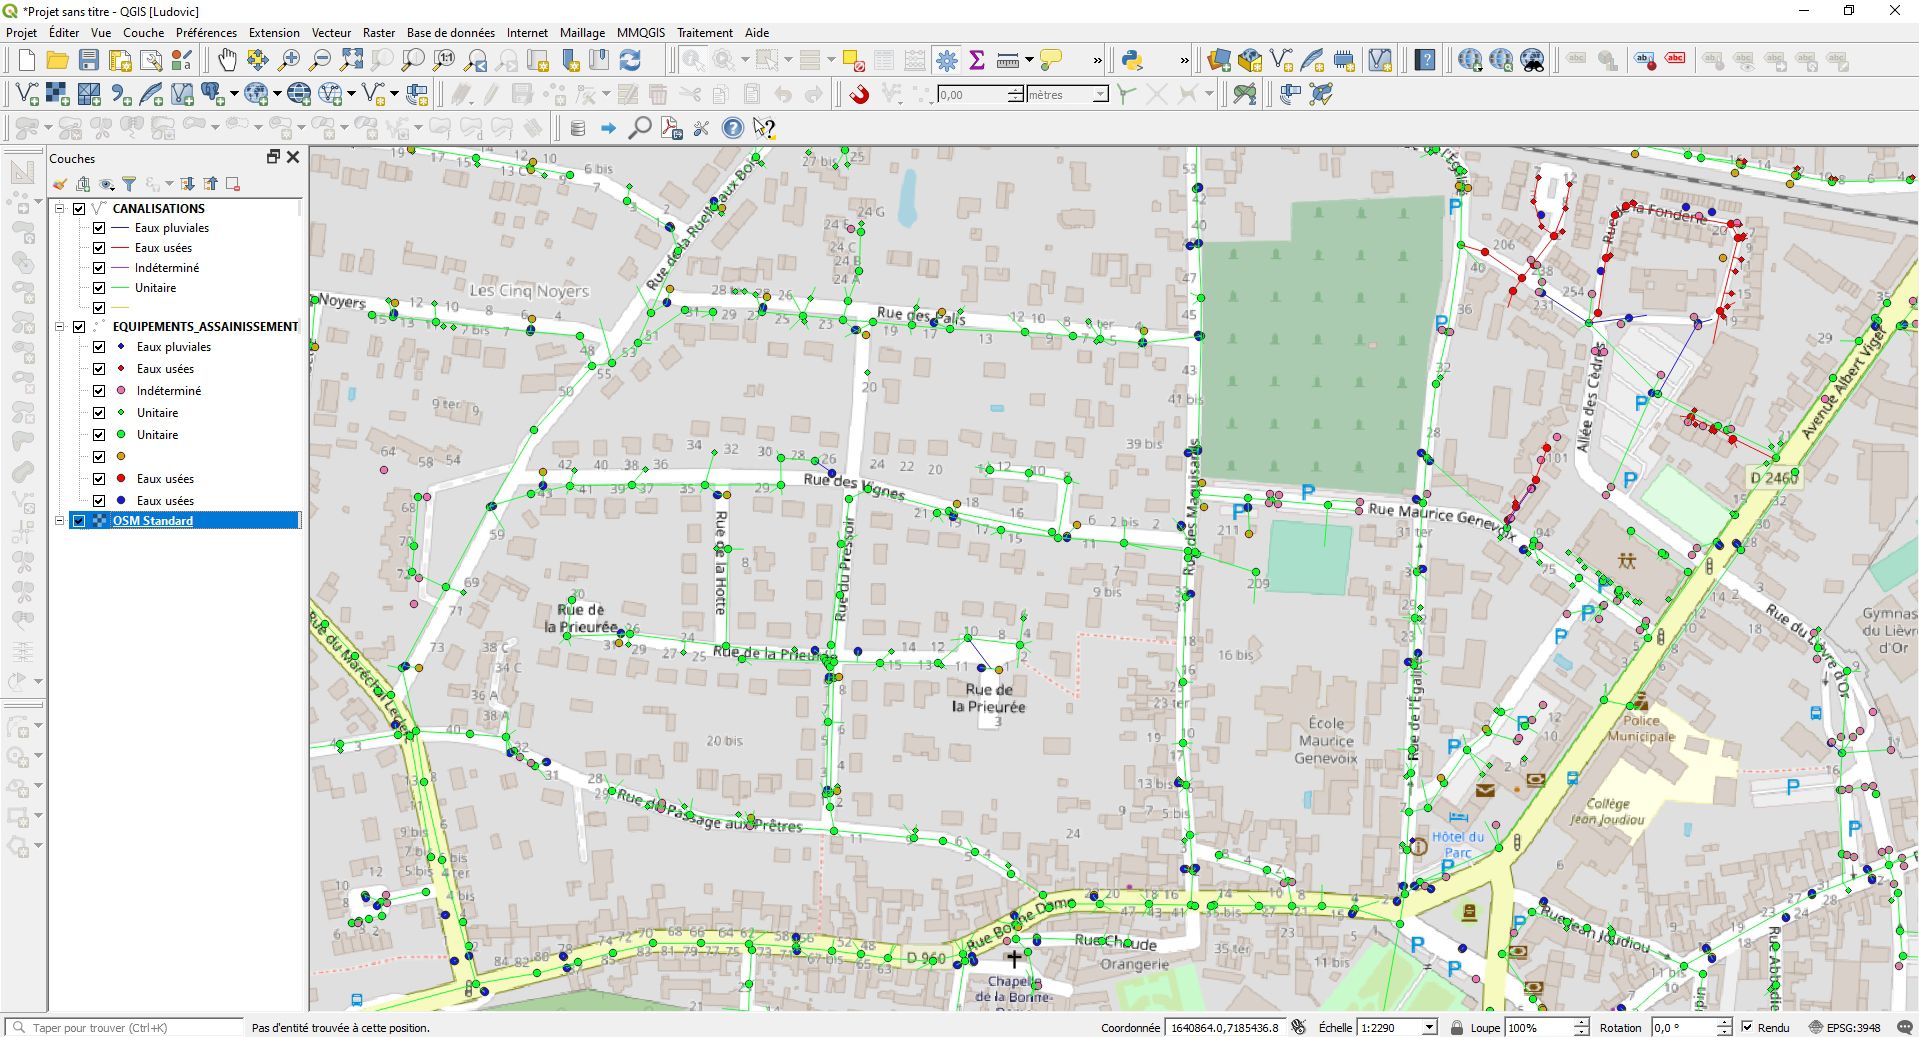Click the EPSG:3948 projection button

tap(1846, 1027)
